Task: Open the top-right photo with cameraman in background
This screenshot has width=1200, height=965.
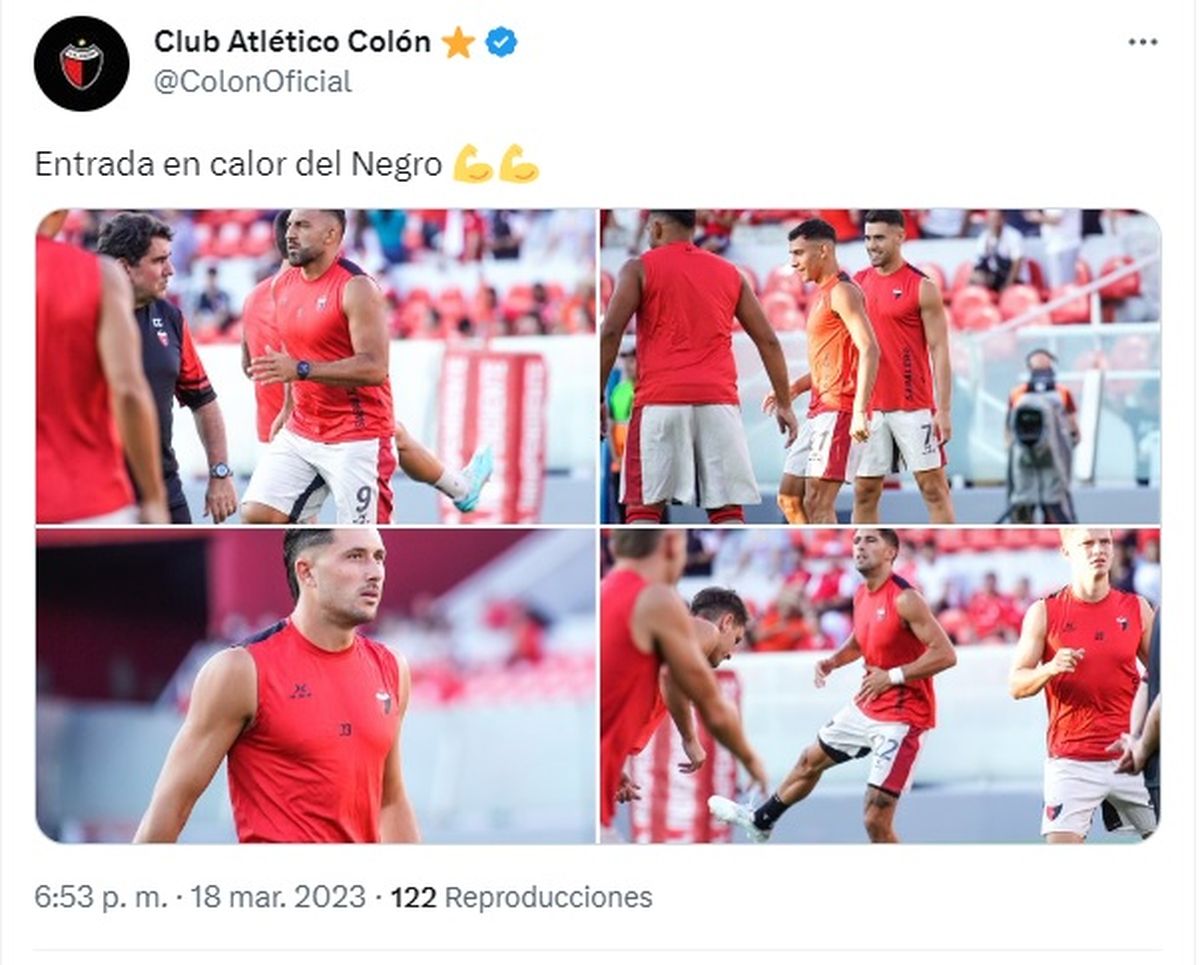Action: (x=881, y=366)
